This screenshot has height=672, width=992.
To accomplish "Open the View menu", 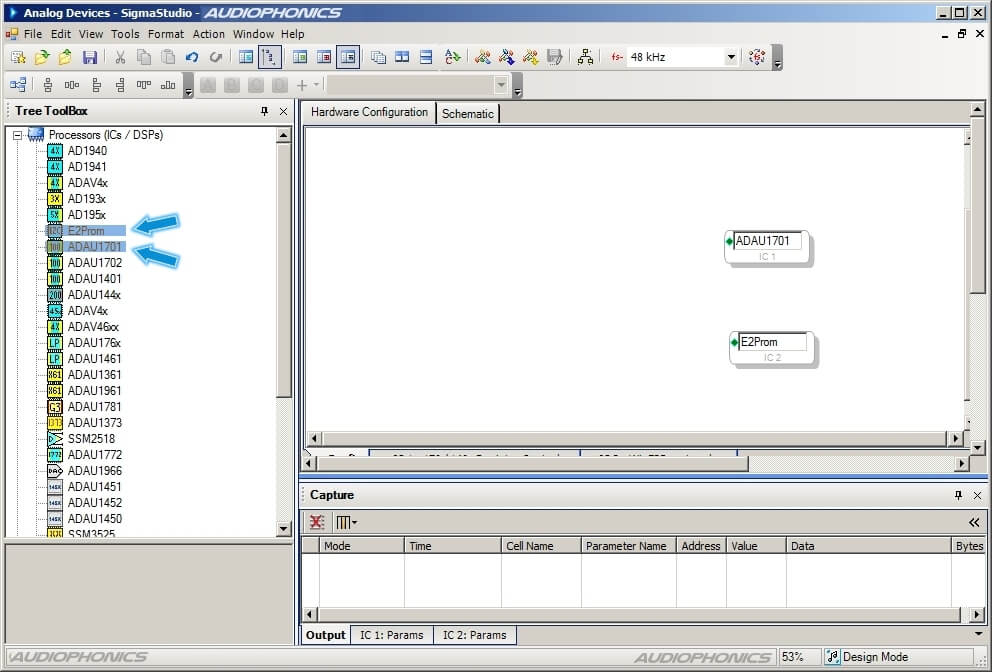I will [90, 34].
